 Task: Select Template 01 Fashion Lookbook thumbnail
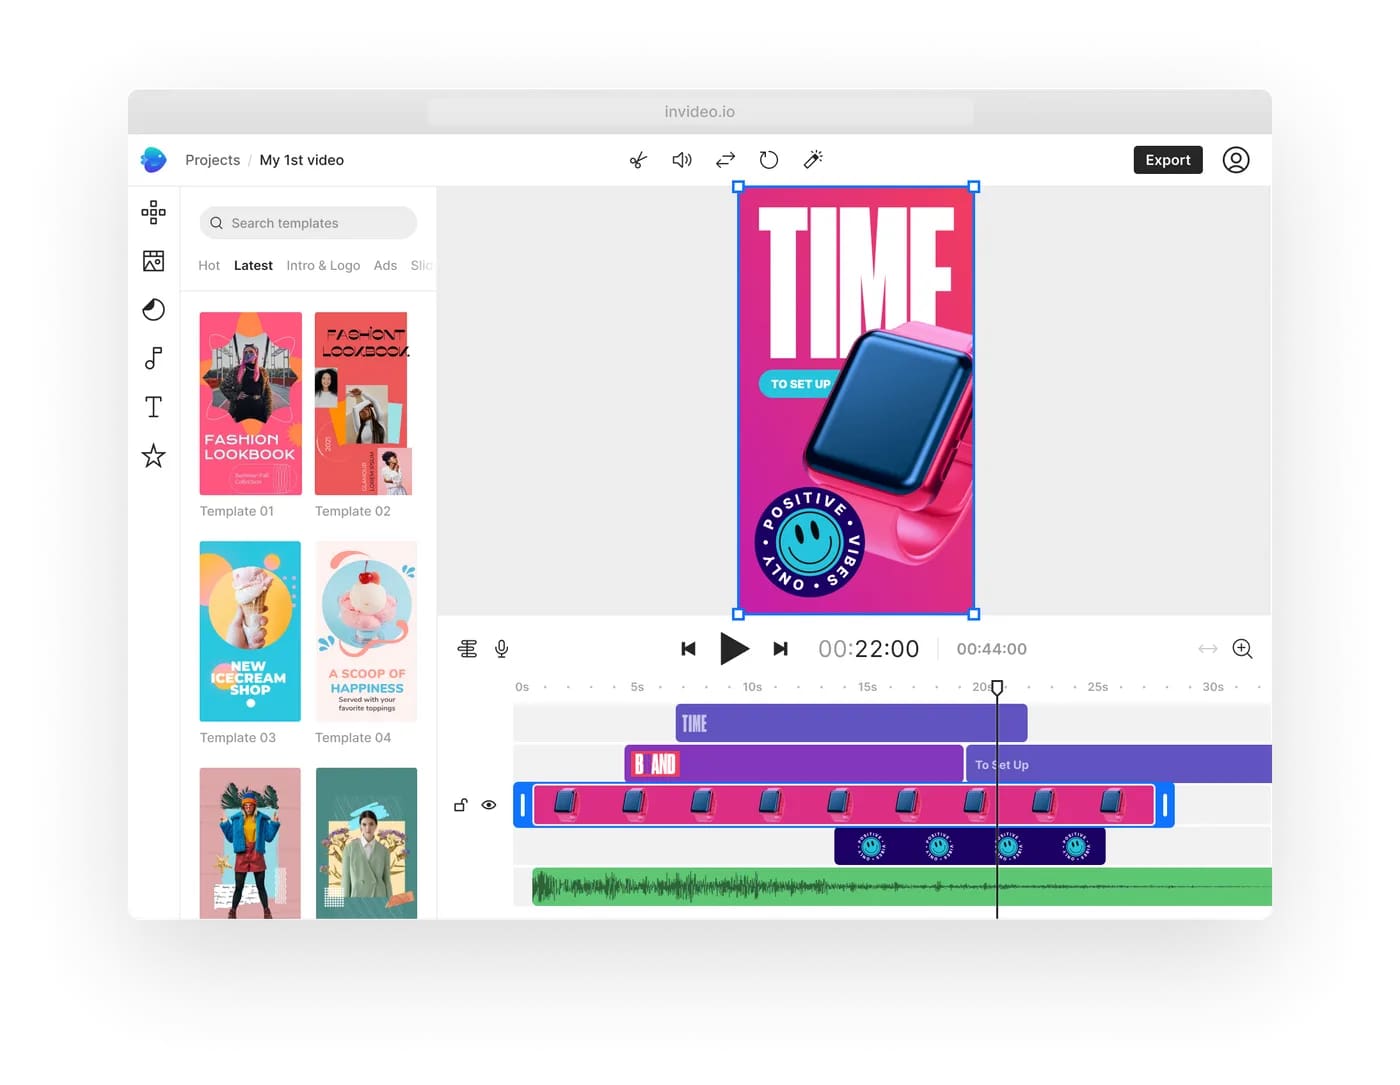click(251, 403)
